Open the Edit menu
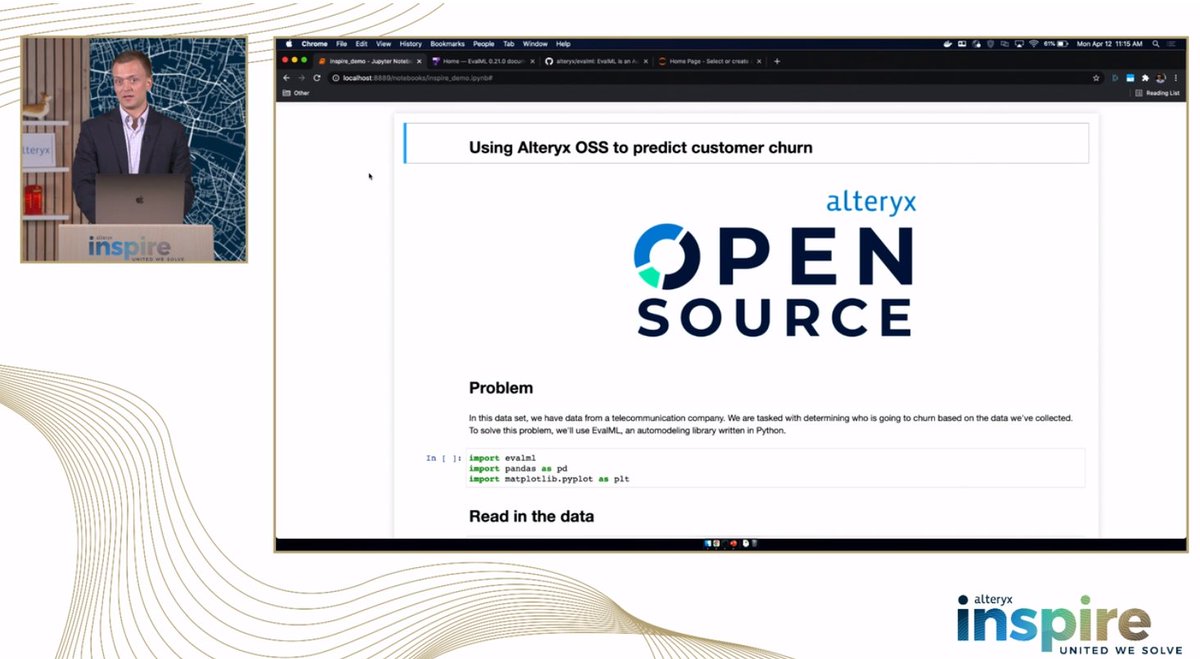 [361, 44]
